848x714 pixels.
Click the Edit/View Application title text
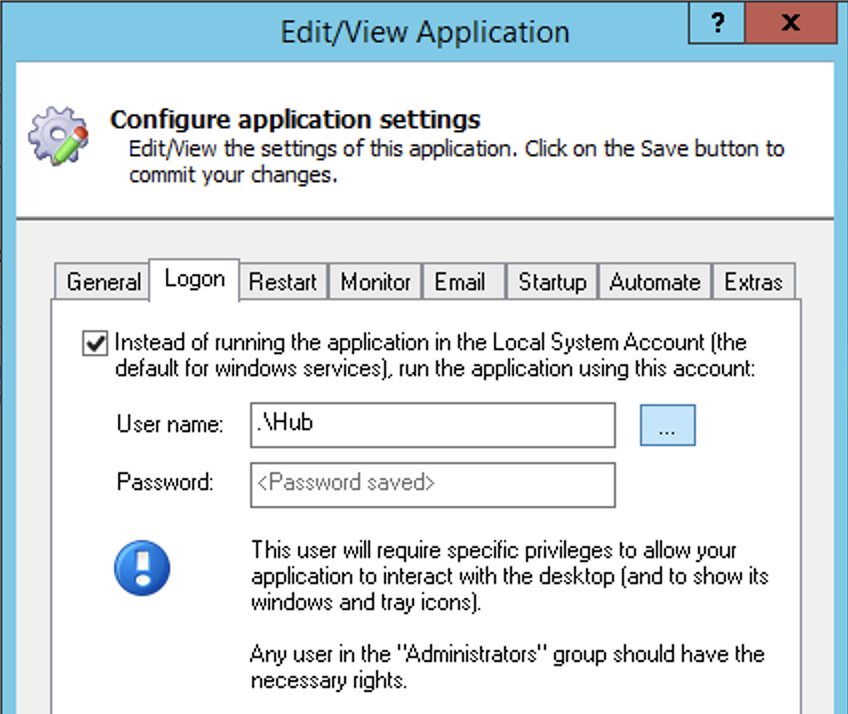pos(425,32)
